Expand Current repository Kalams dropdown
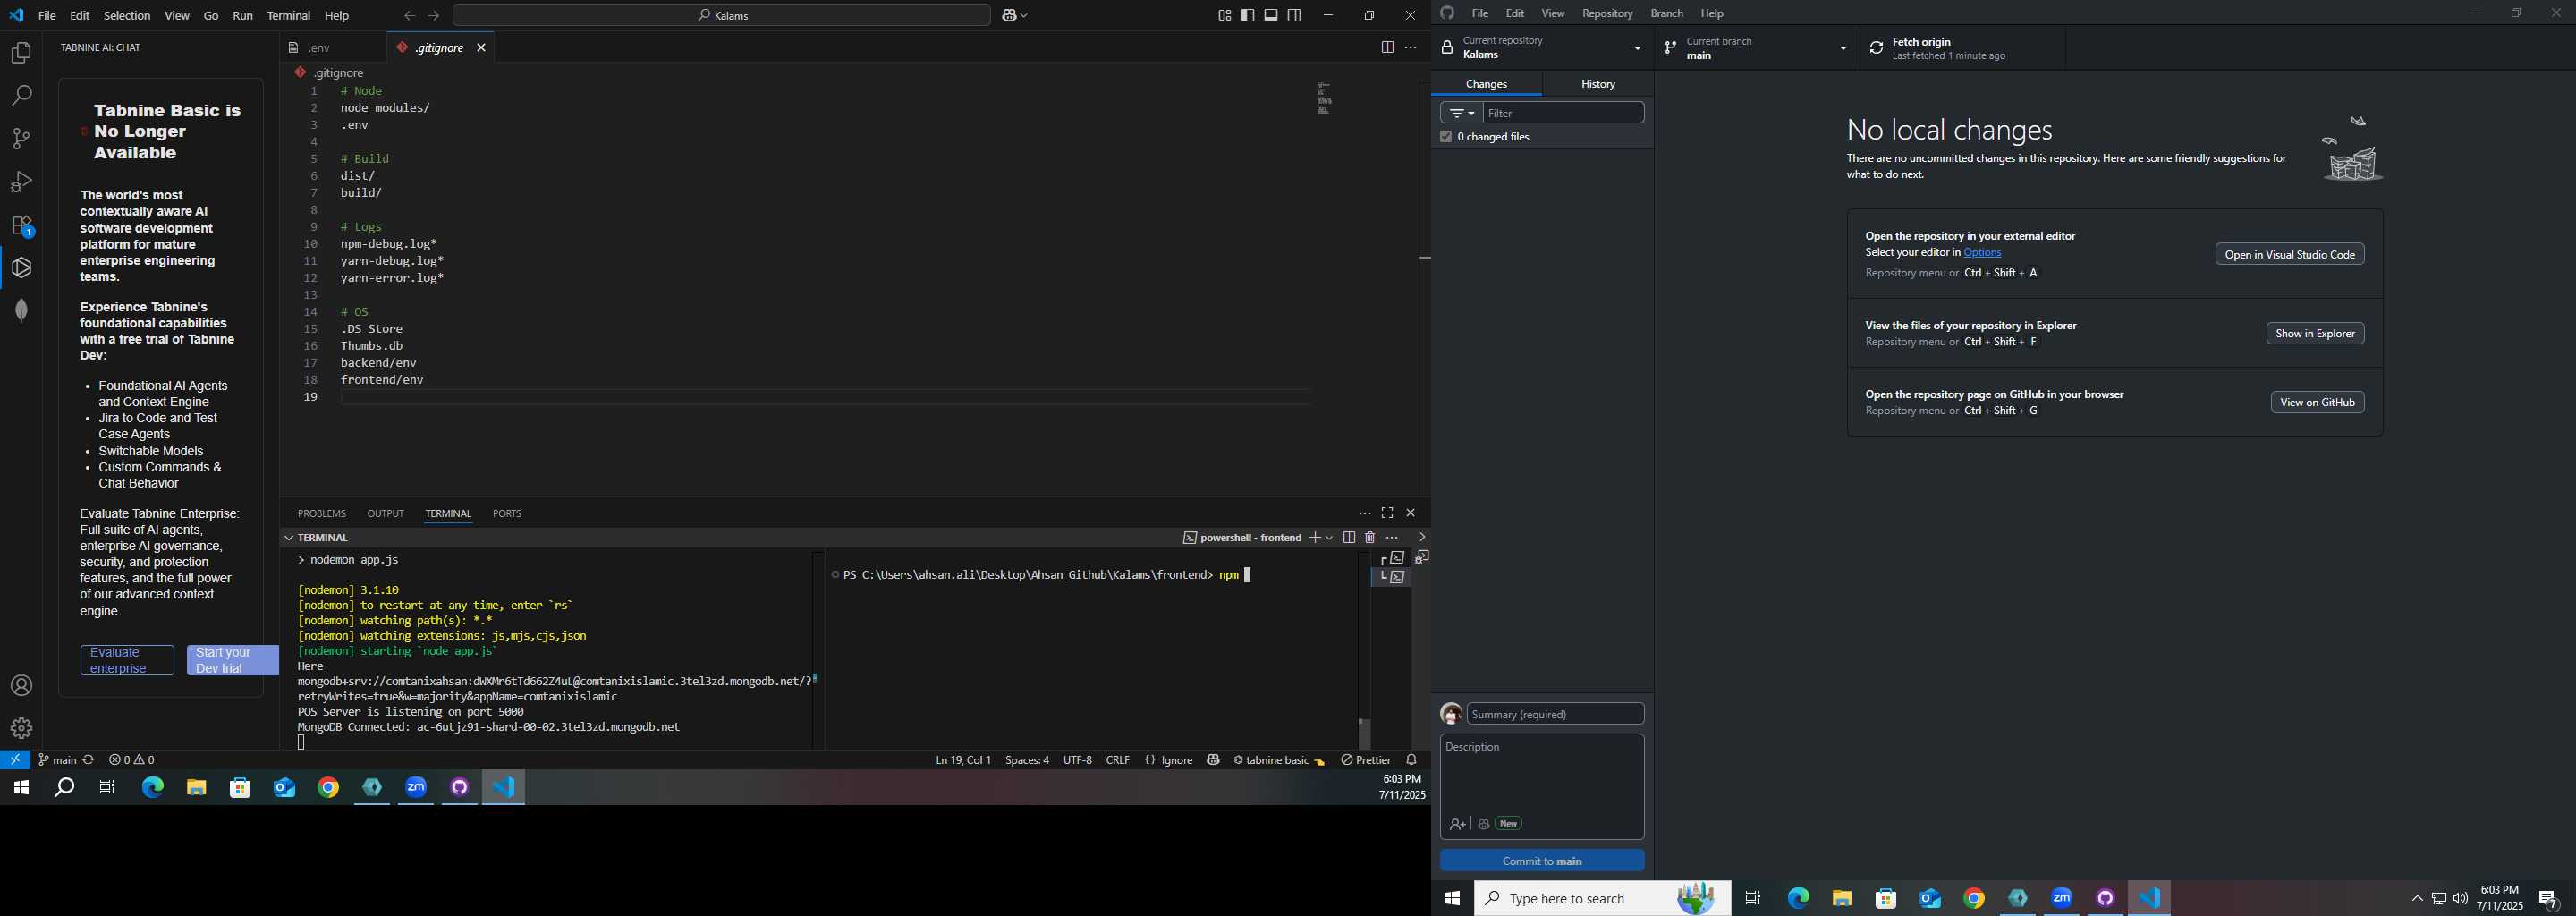The height and width of the screenshot is (916, 2576). click(1542, 48)
